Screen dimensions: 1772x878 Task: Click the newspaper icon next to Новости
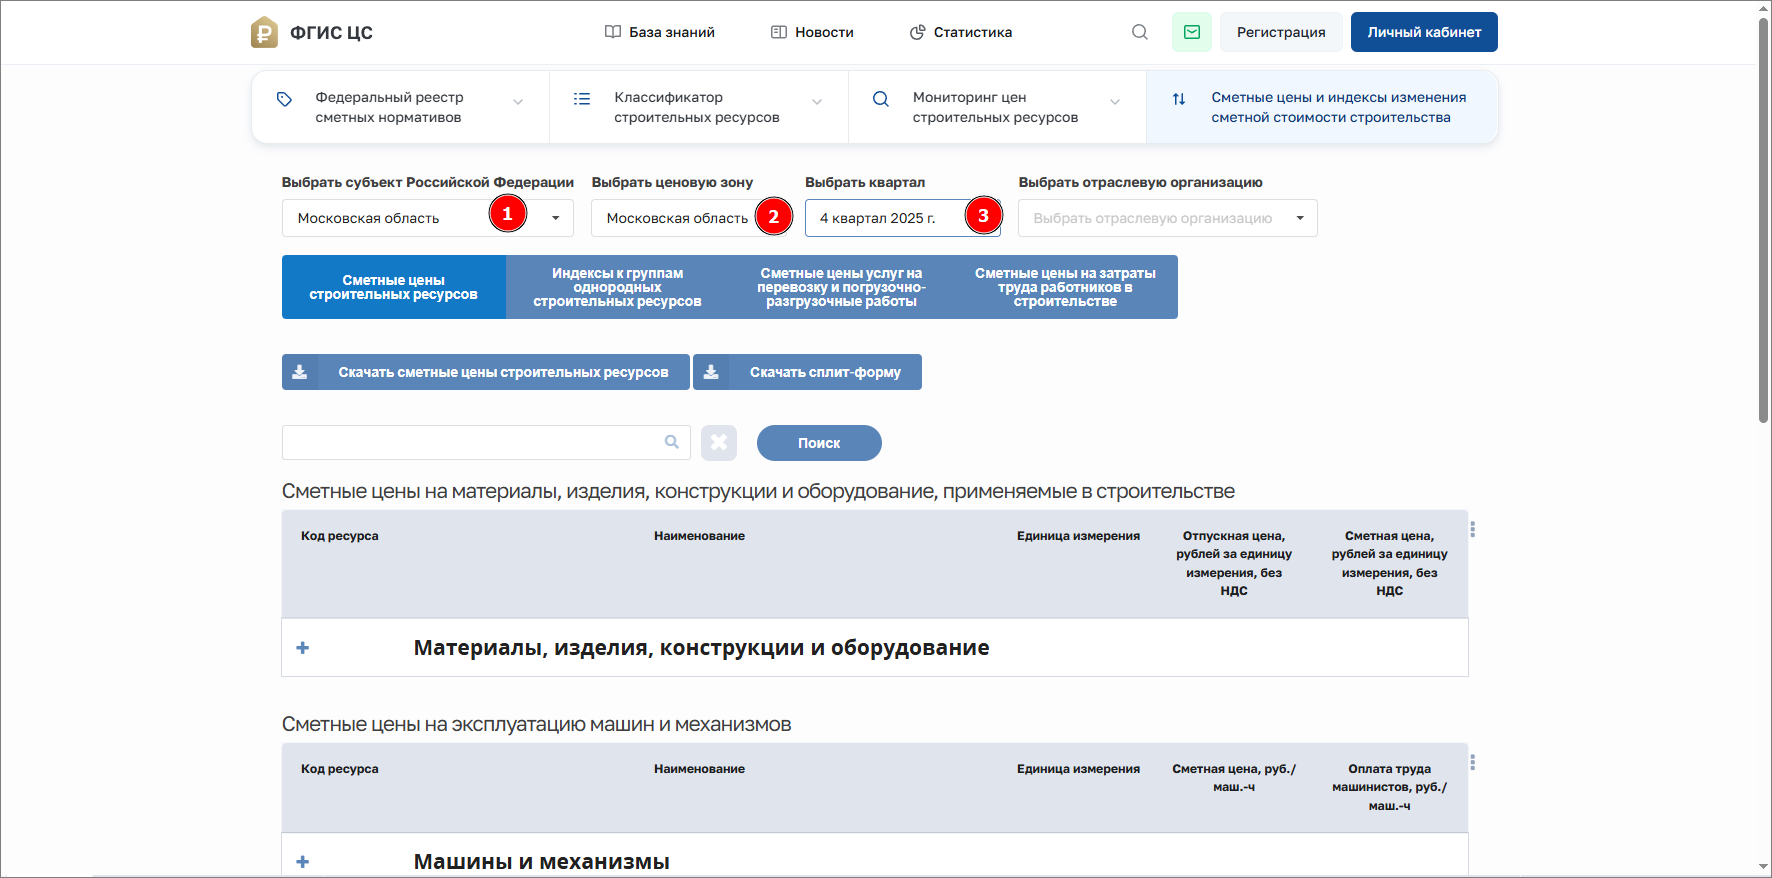(x=779, y=32)
